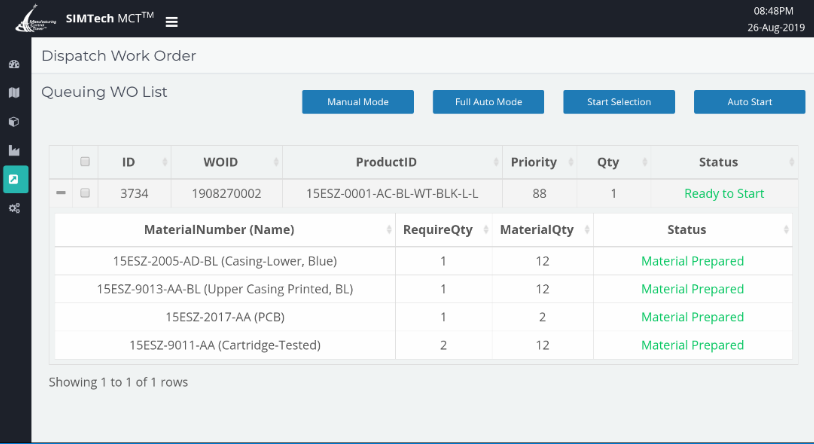The width and height of the screenshot is (814, 444).
Task: Click product ID 15ESZ-0001-AC-BL-WT-BLK-L-L
Action: pyautogui.click(x=392, y=194)
